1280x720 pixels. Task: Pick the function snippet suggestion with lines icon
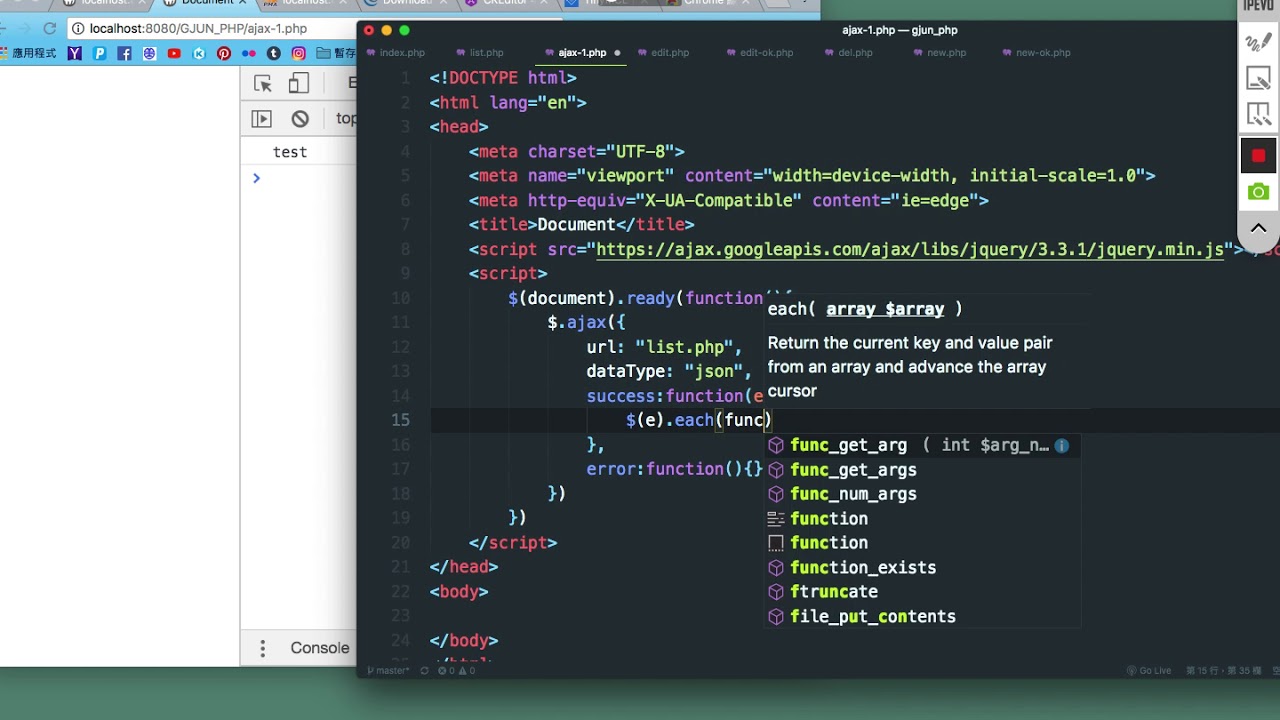[922, 519]
